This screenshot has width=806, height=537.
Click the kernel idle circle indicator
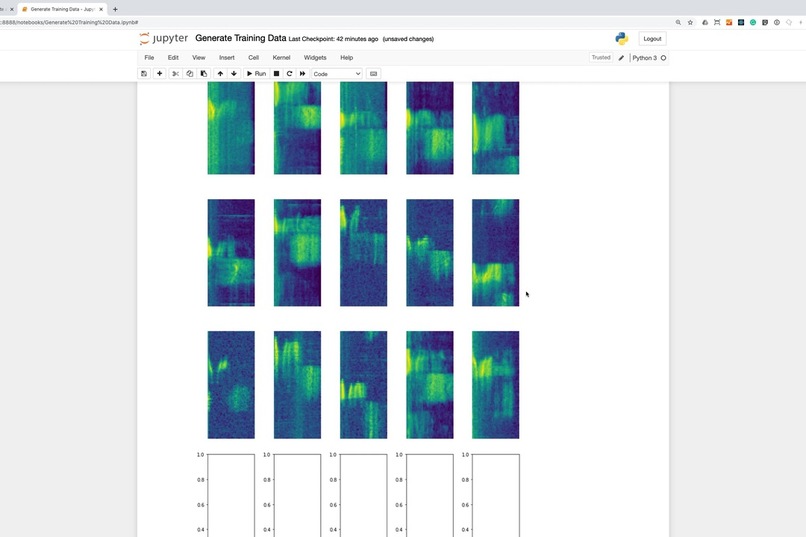coord(664,58)
